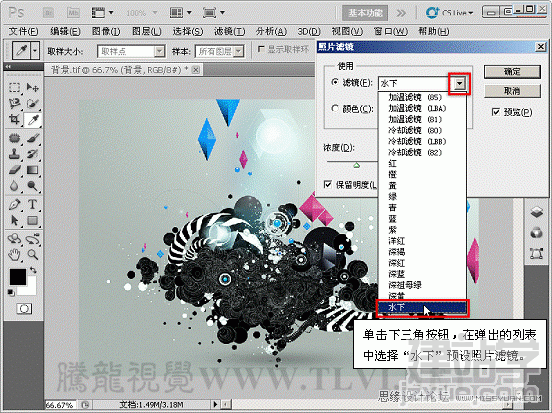Select the Zoom tool
The width and height of the screenshot is (552, 413).
[32, 254]
